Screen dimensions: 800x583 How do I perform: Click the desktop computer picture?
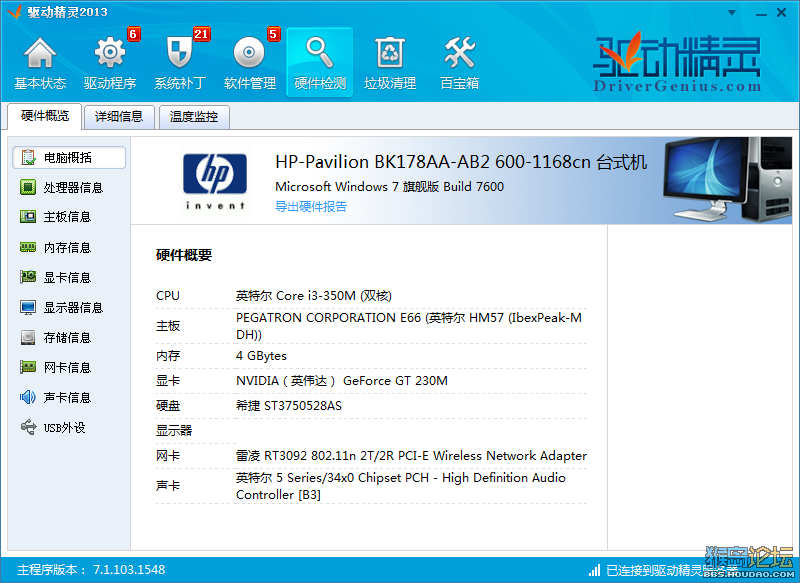point(727,180)
